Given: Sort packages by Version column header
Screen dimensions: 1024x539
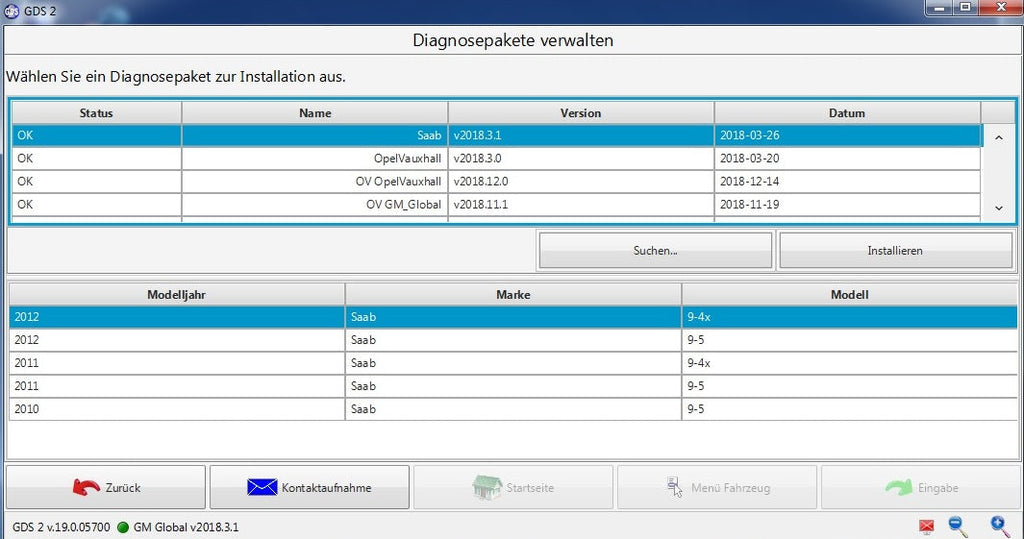Looking at the screenshot, I should [x=581, y=113].
